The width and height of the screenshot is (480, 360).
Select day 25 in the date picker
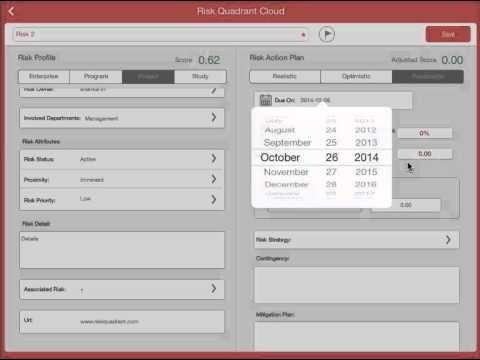[331, 143]
